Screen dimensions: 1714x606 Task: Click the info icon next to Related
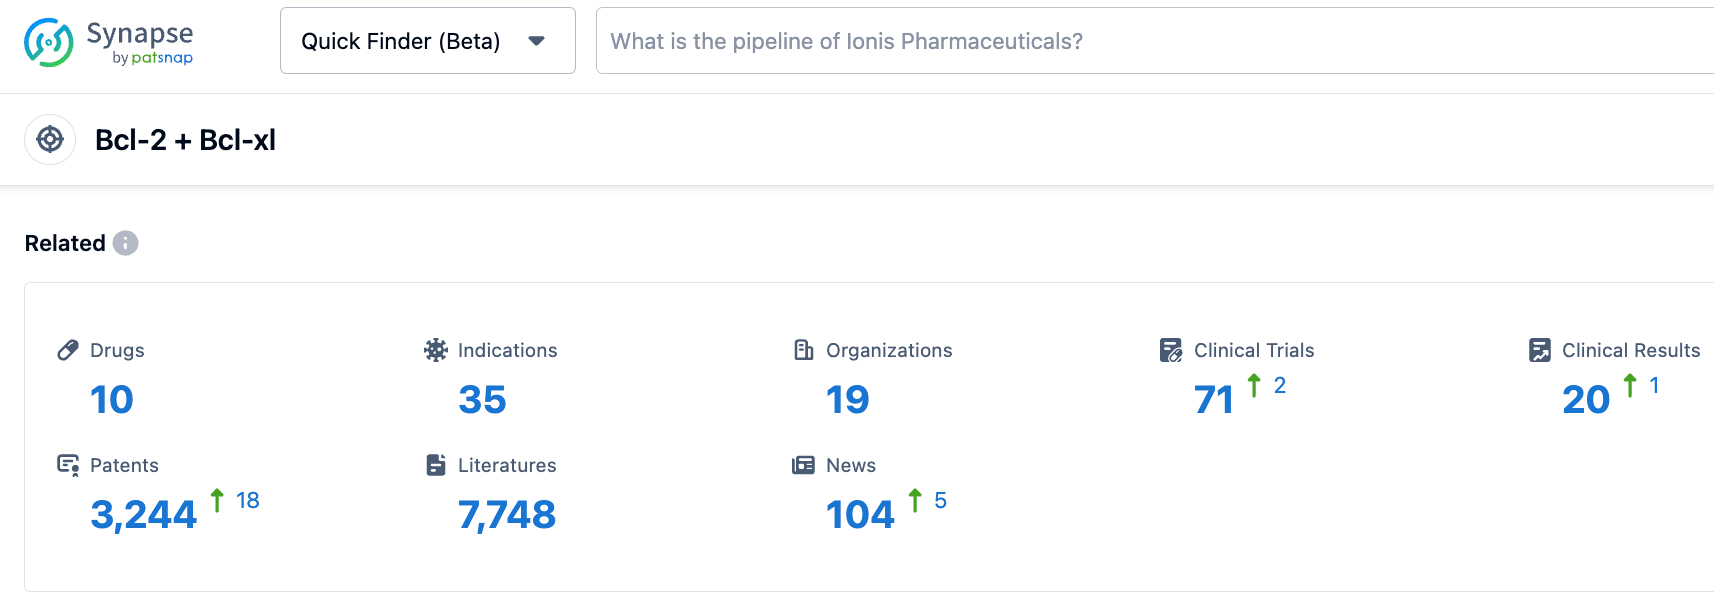[125, 243]
